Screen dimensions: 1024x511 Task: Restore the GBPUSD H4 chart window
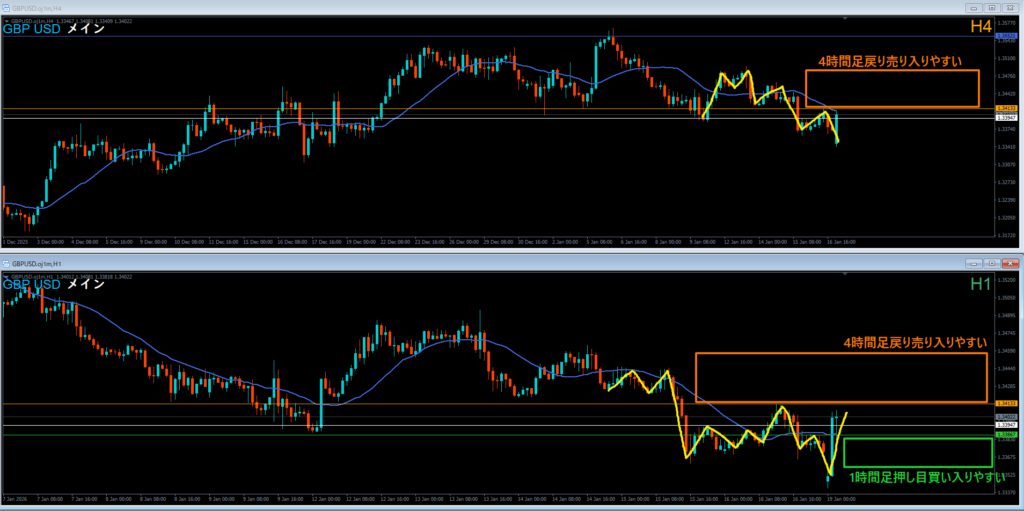[x=992, y=7]
